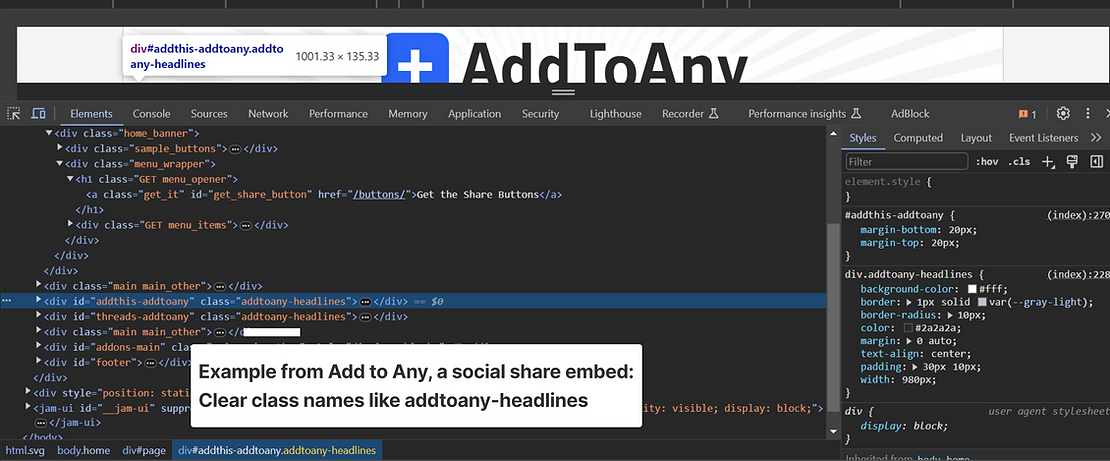Select body.home in the breadcrumb bar
1110x461 pixels.
coord(84,450)
